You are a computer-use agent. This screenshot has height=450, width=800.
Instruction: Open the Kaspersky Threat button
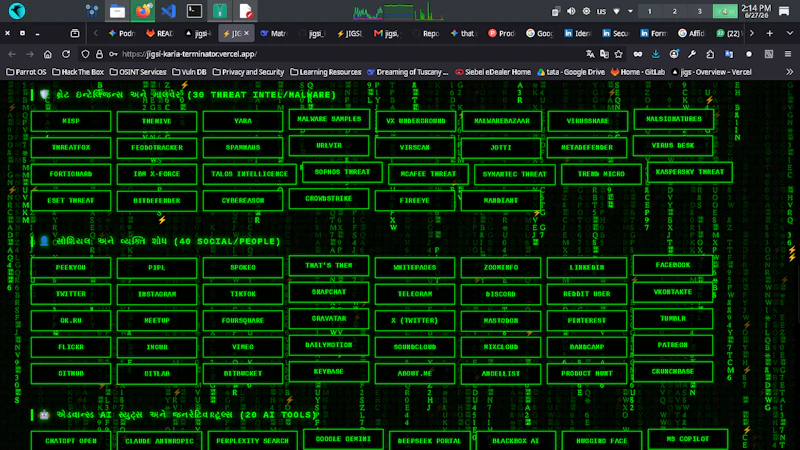pos(690,172)
